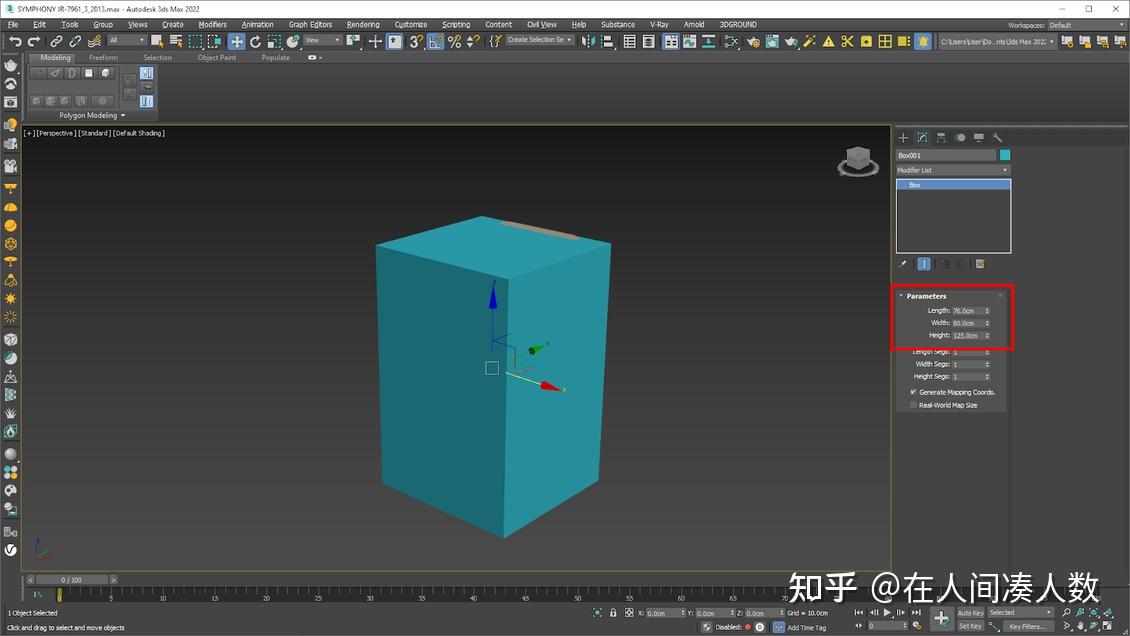The width and height of the screenshot is (1130, 636).
Task: Open the Curve Editor
Action: click(x=690, y=42)
